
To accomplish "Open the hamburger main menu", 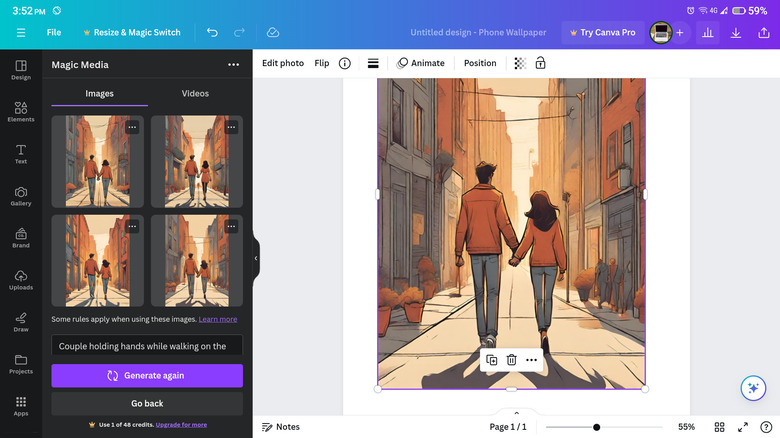I will pyautogui.click(x=21, y=32).
